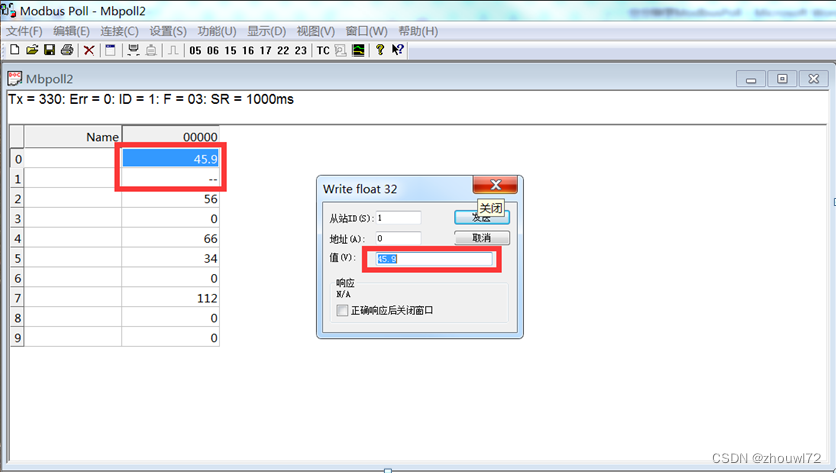Viewport: 836px width, 473px height.
Task: Click the 值 value input field
Action: [433, 259]
